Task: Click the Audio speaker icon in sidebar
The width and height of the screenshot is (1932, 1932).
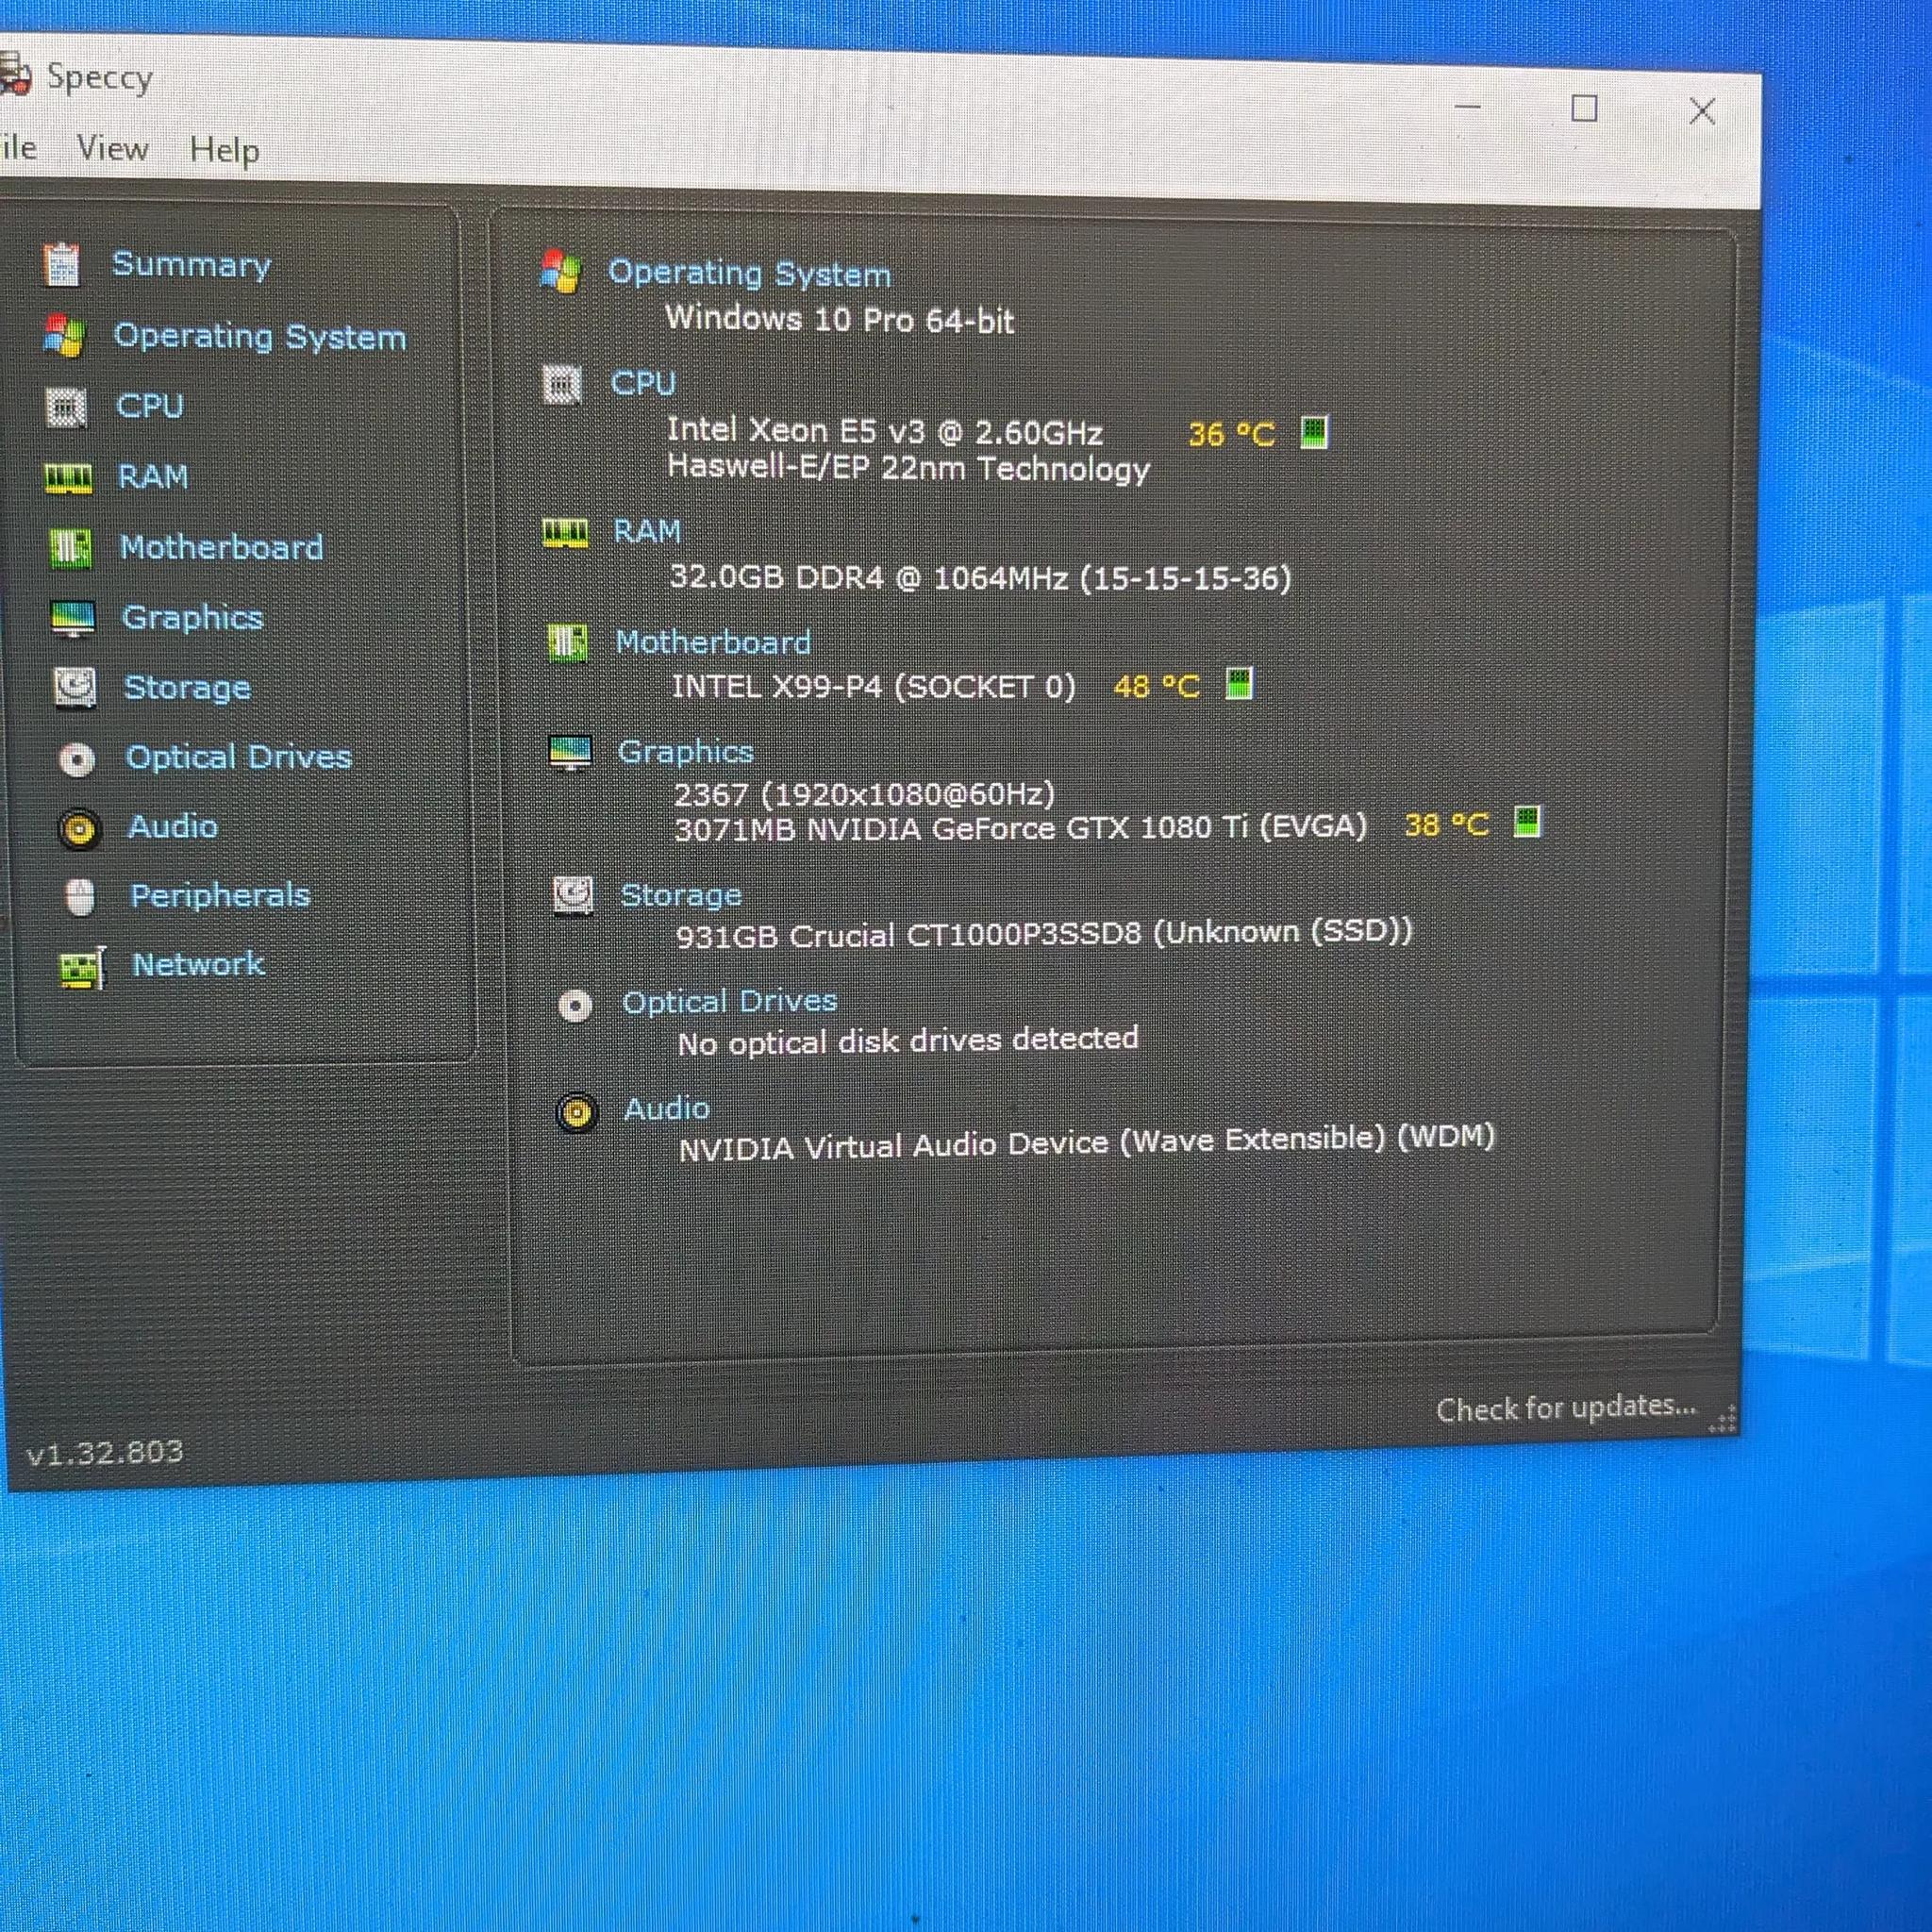Action: tap(79, 829)
